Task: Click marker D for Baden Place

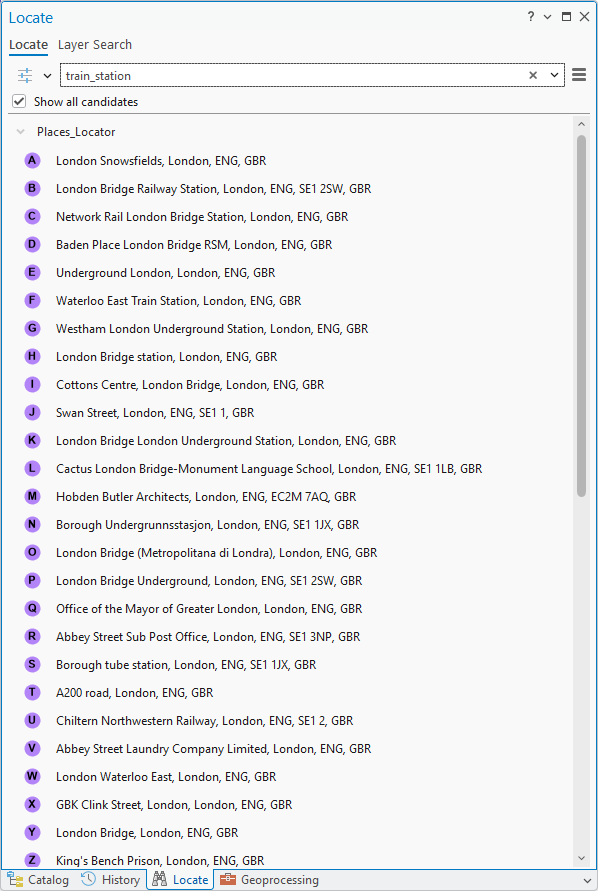Action: click(x=32, y=245)
